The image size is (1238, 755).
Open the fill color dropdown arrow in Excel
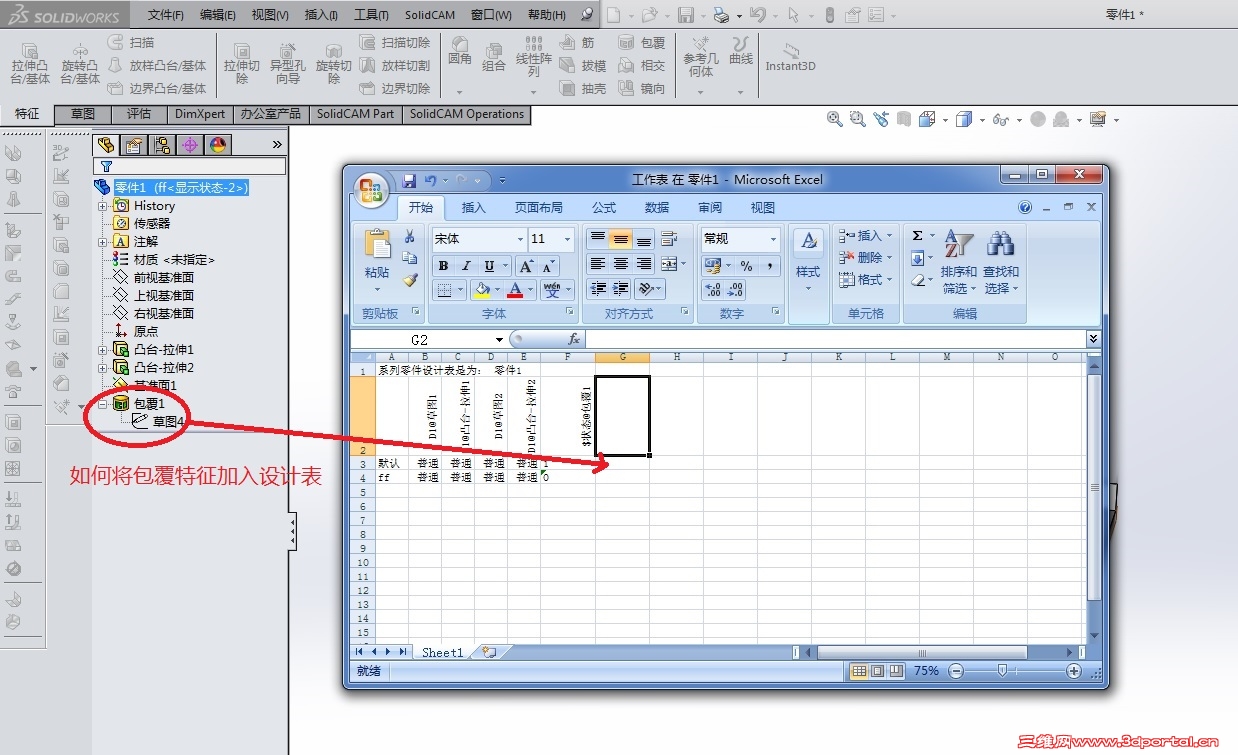[x=497, y=291]
